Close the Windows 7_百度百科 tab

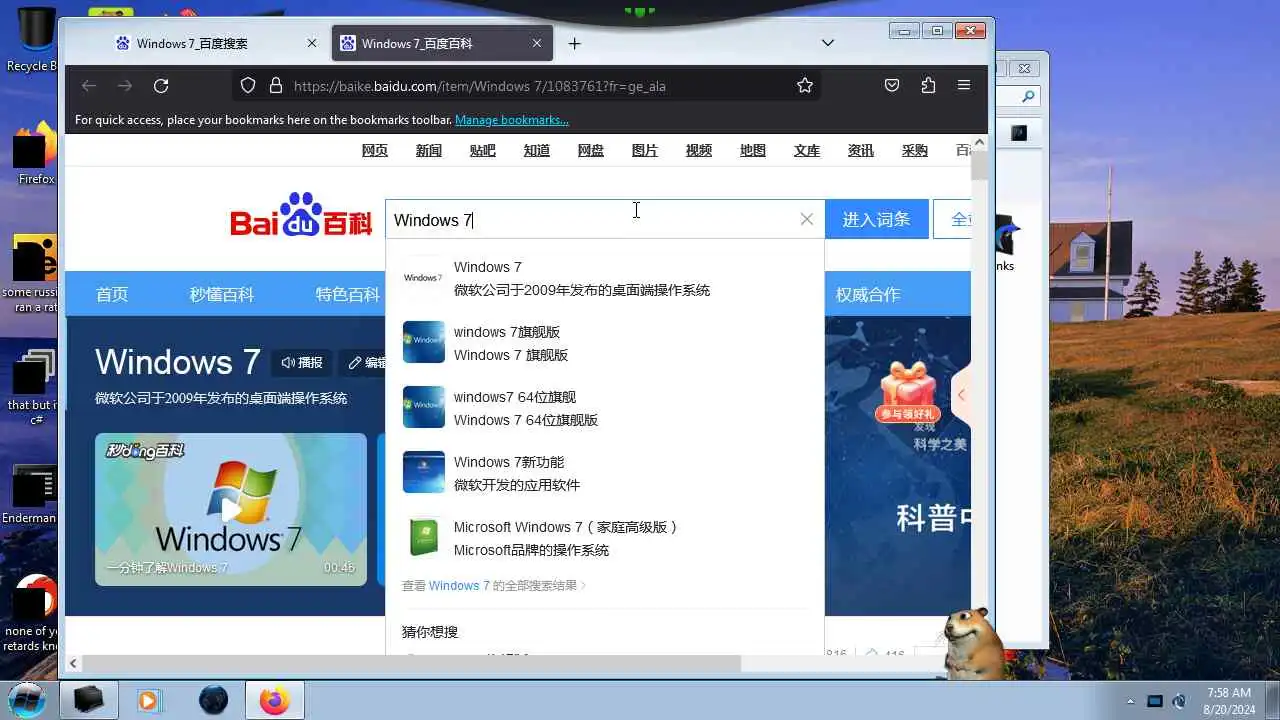click(x=537, y=44)
